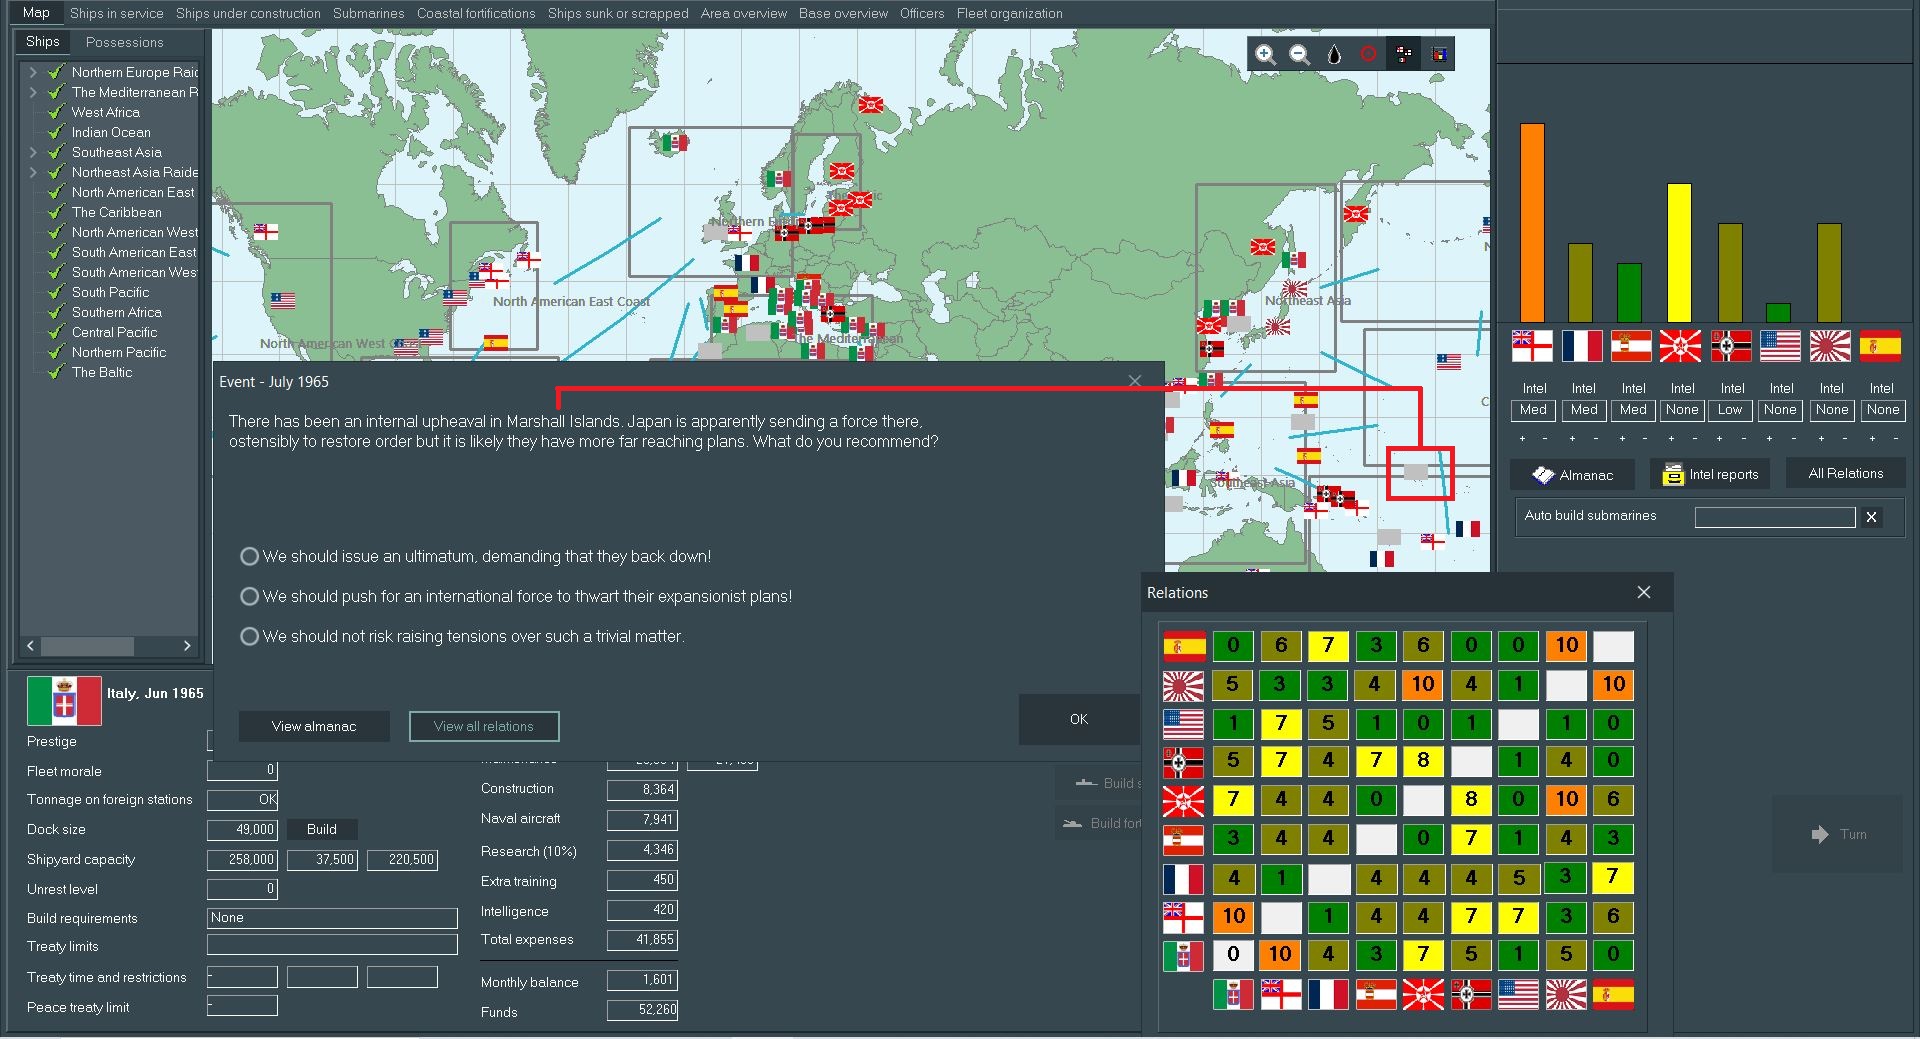Click the USA row flag in Relations
The image size is (1920, 1039).
1183,723
